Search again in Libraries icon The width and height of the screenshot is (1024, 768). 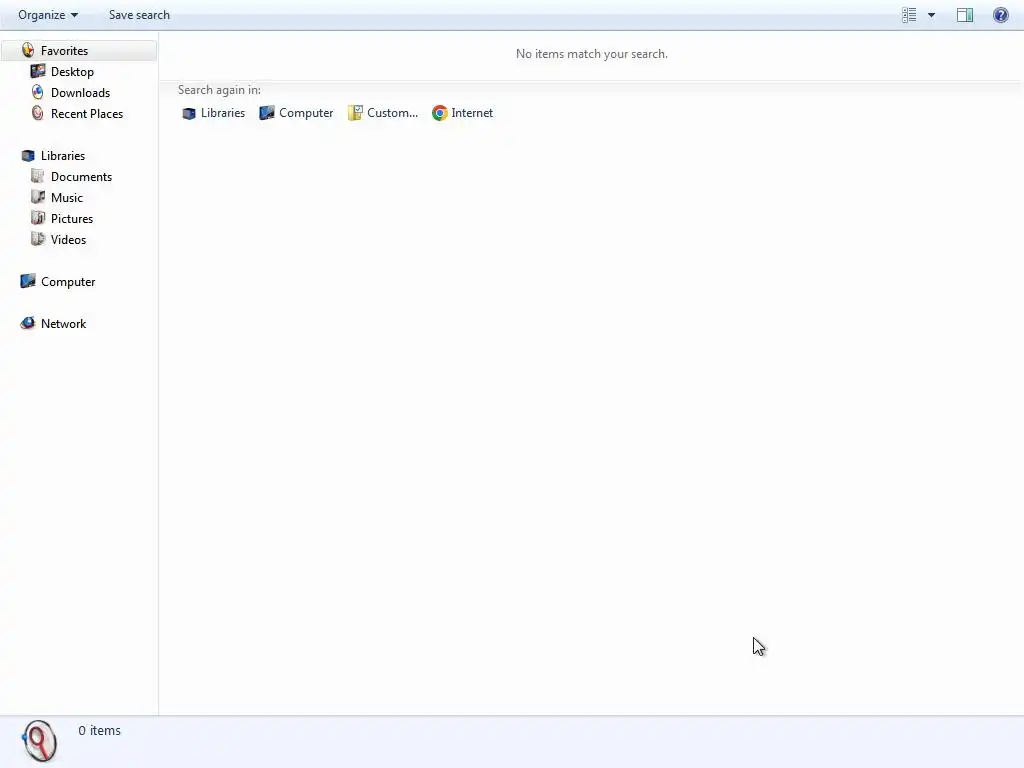[x=189, y=113]
